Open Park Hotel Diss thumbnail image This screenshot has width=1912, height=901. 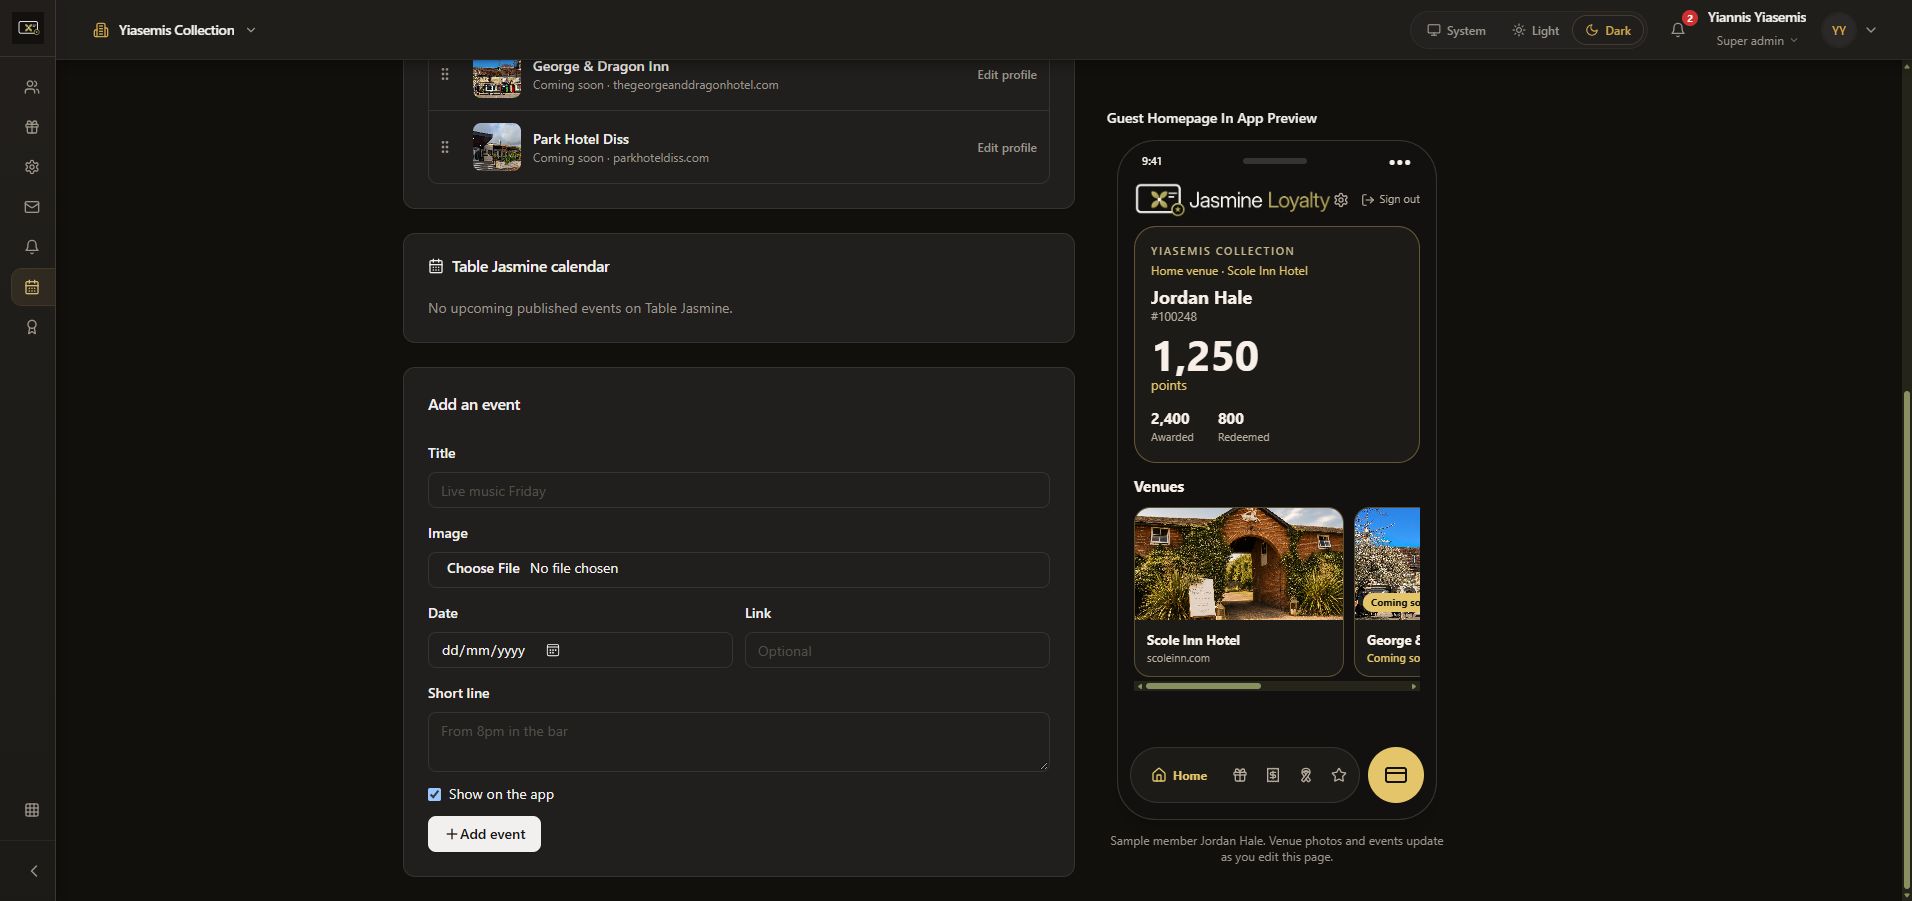coord(497,147)
